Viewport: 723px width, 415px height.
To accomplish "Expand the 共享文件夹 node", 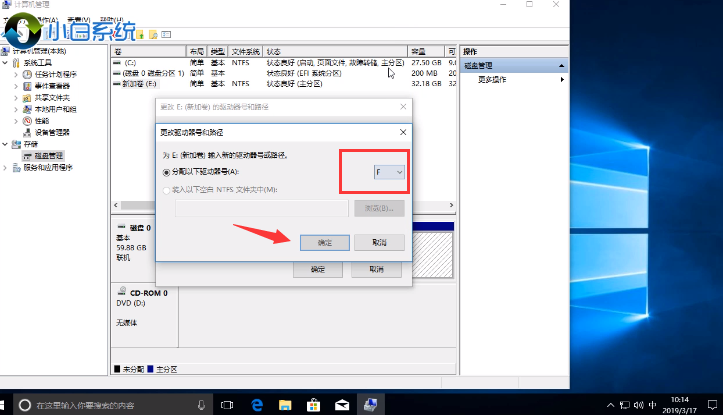I will click(x=16, y=97).
